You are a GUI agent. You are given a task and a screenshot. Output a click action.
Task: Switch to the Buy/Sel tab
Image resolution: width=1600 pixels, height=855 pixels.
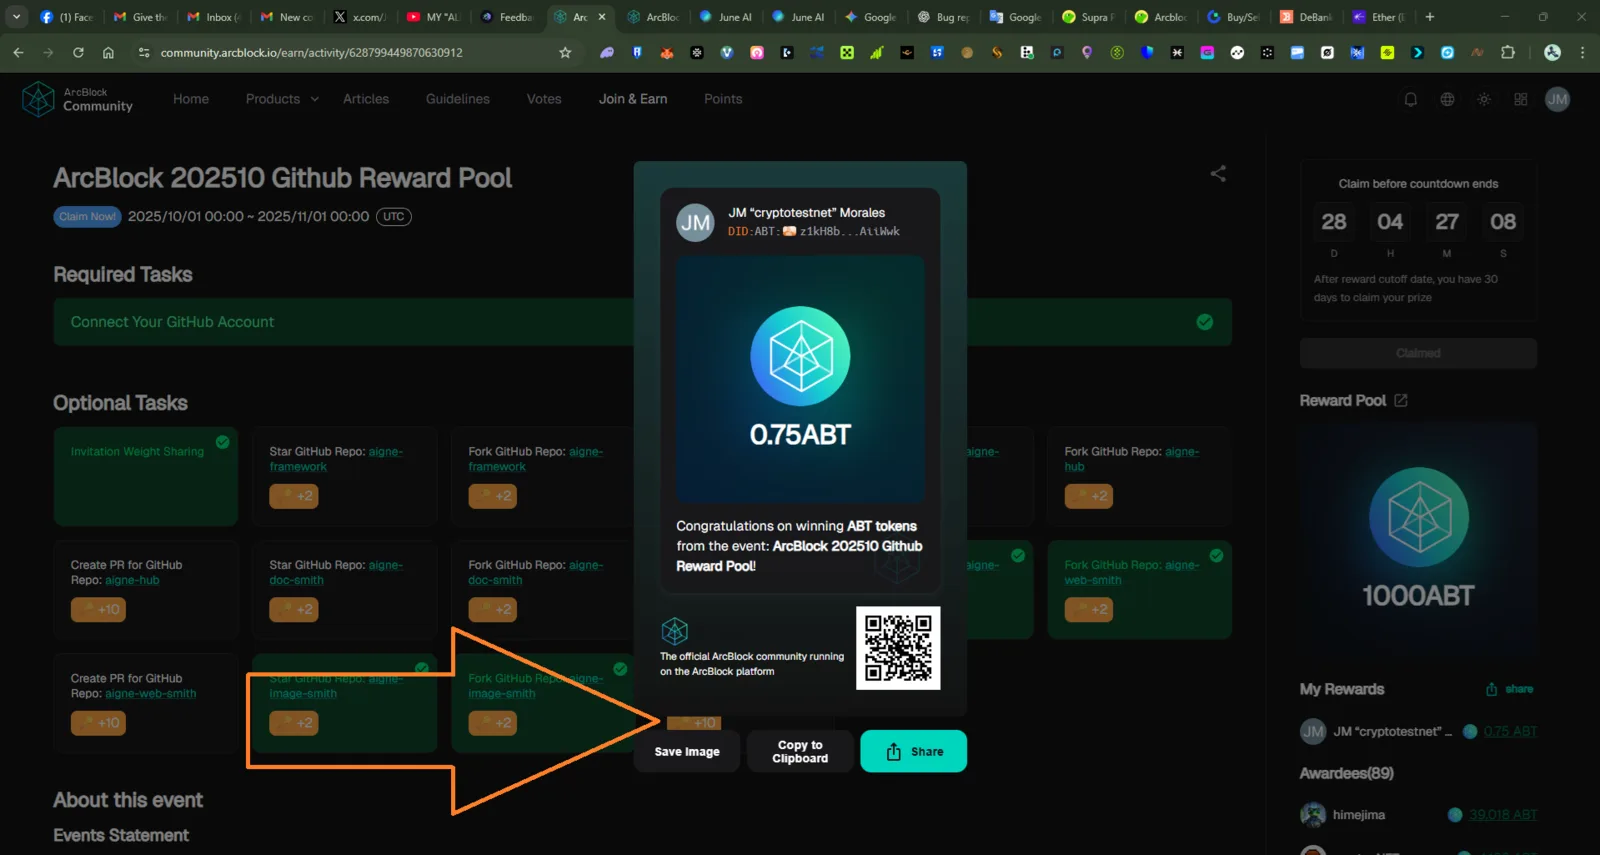click(x=1234, y=17)
